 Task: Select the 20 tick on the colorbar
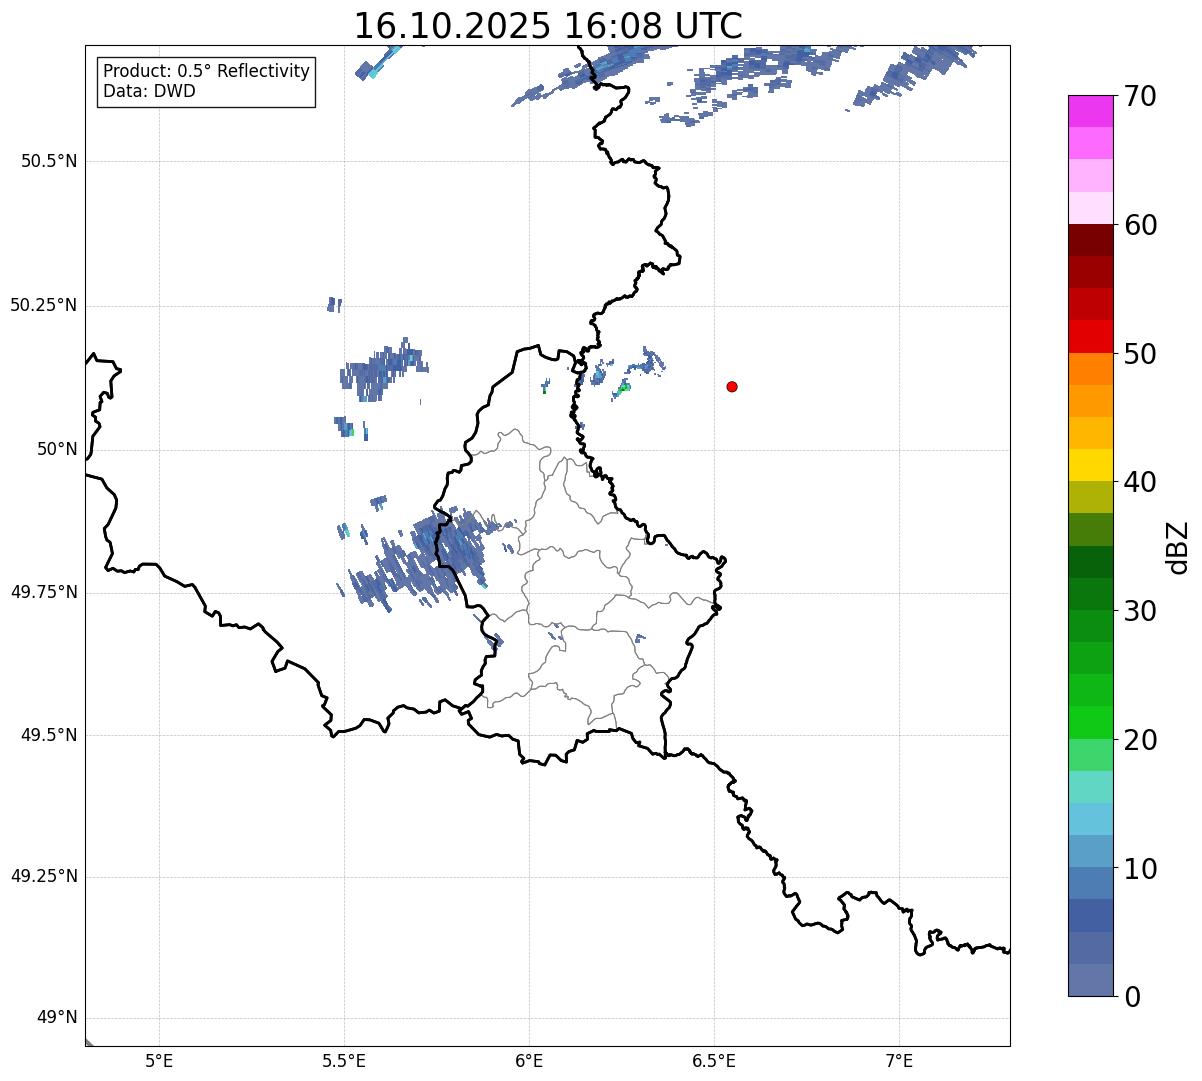[1139, 740]
